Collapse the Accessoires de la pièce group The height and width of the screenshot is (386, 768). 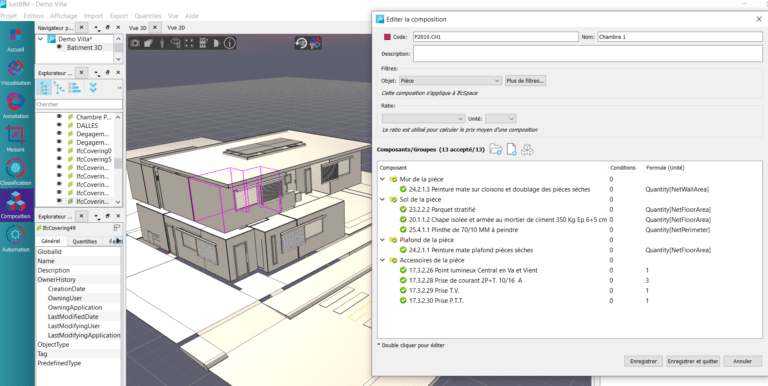[383, 260]
